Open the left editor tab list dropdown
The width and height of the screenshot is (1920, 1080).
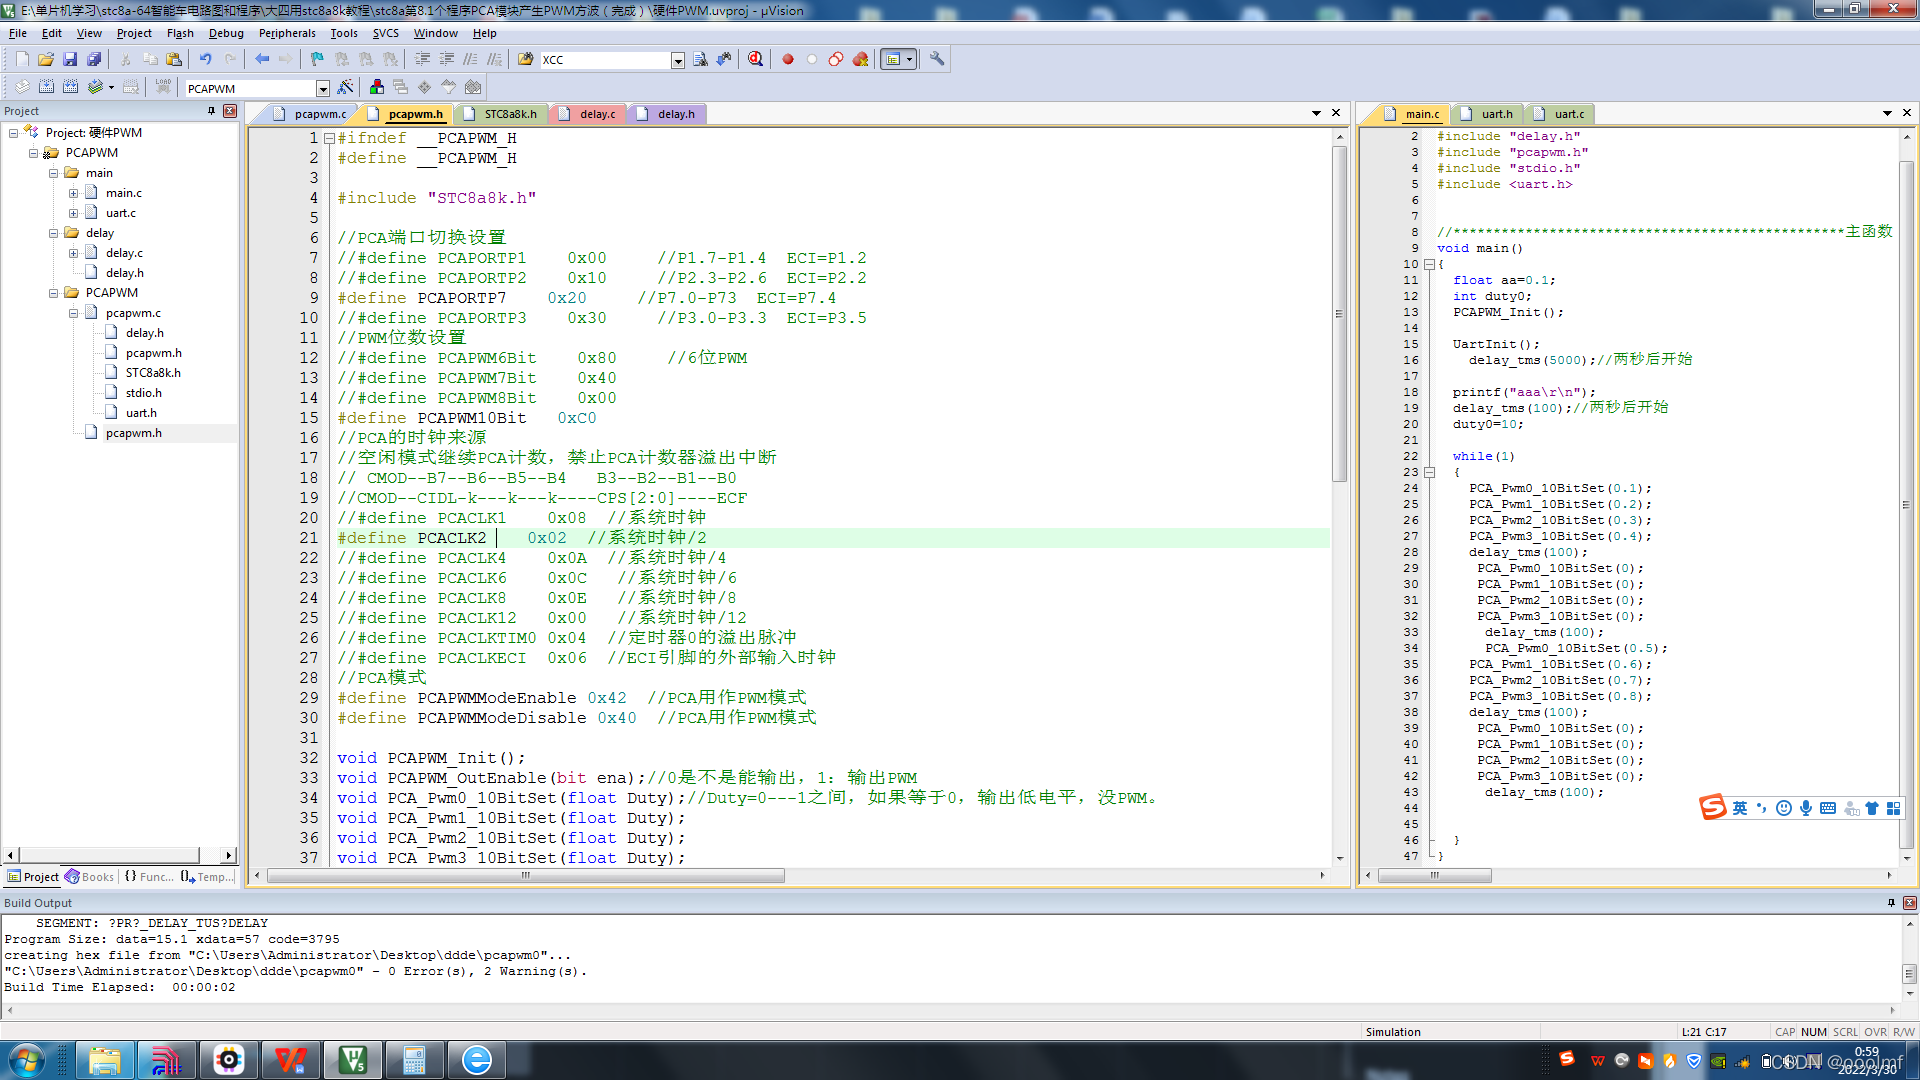tap(1316, 113)
